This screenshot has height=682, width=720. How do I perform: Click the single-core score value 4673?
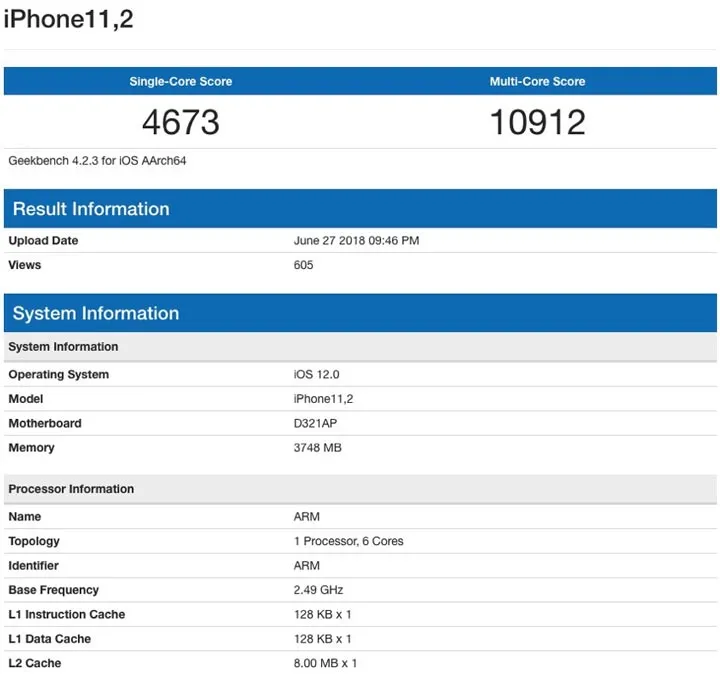pyautogui.click(x=181, y=123)
